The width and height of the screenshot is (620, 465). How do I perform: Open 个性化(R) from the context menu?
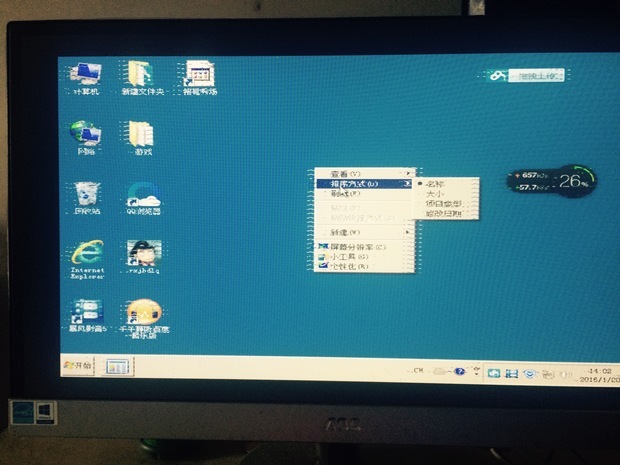click(x=364, y=266)
